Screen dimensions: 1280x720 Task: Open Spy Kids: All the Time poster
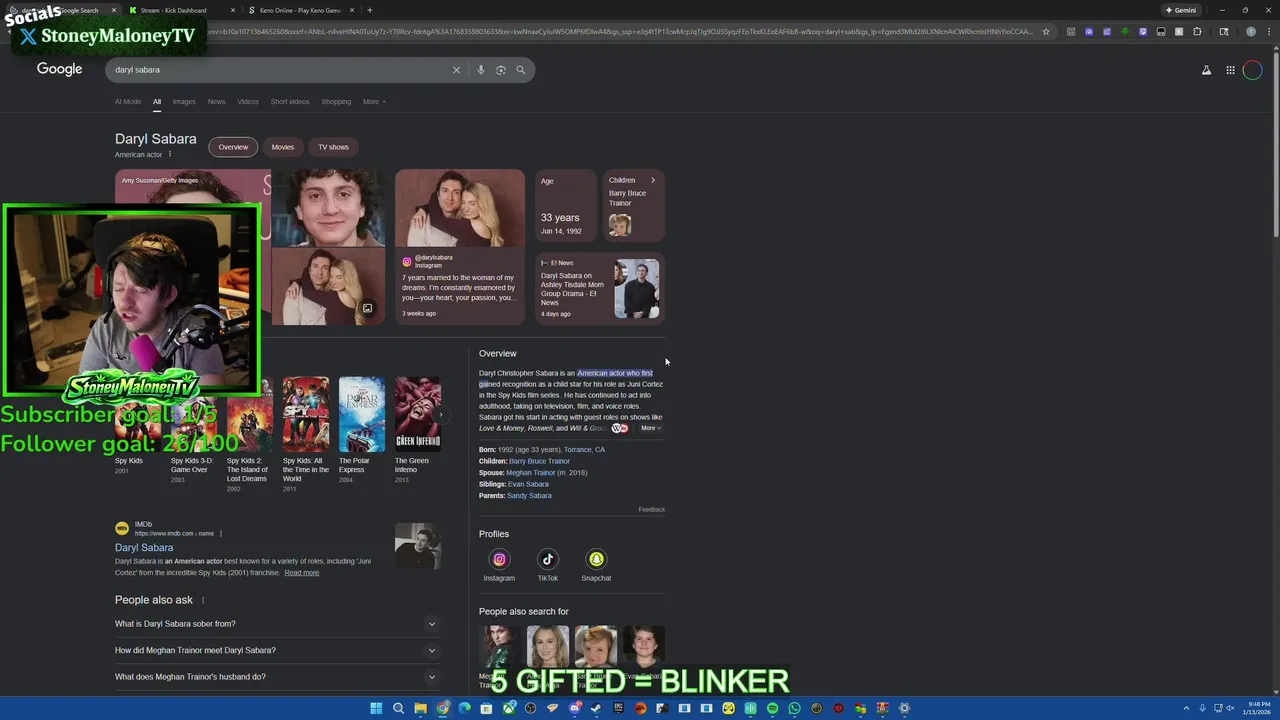click(x=305, y=414)
